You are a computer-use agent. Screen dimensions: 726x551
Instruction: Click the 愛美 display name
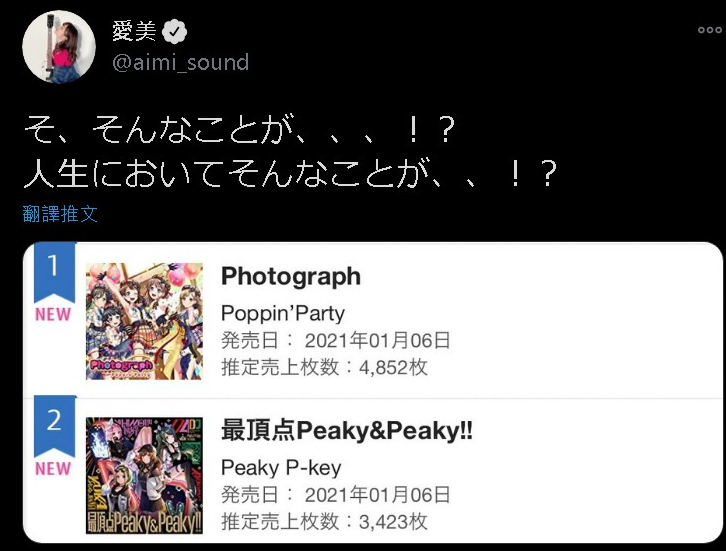pos(134,31)
